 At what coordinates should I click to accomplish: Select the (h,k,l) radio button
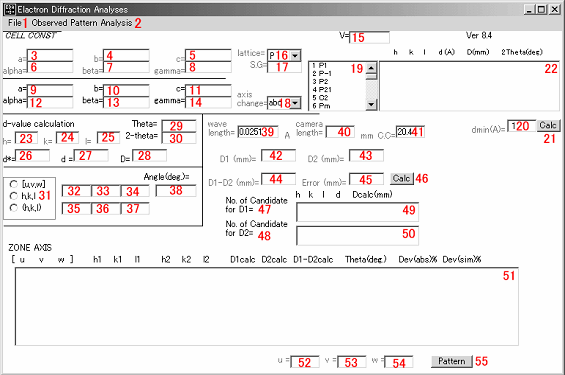tap(14, 208)
